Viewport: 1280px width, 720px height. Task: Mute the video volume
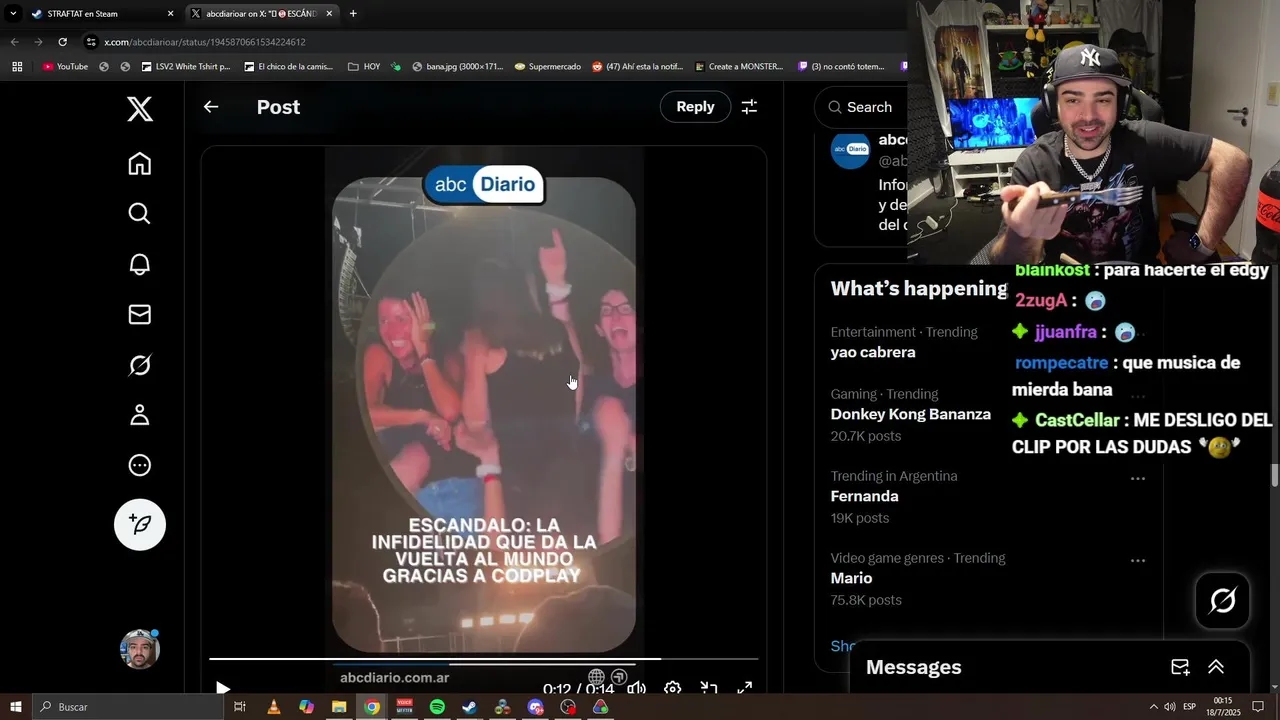click(636, 688)
